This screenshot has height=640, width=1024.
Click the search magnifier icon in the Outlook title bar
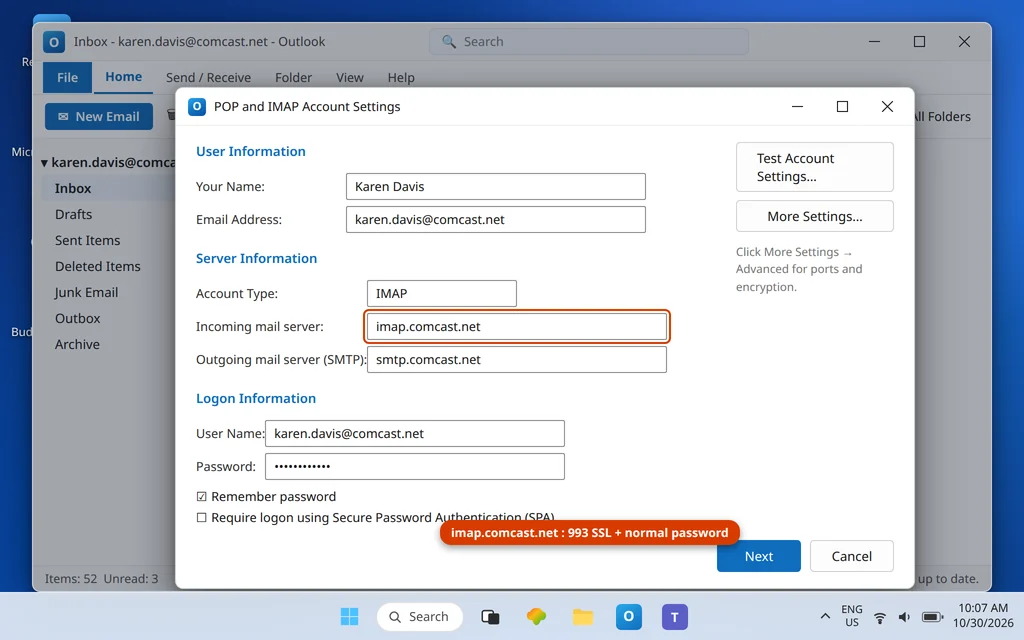[449, 42]
